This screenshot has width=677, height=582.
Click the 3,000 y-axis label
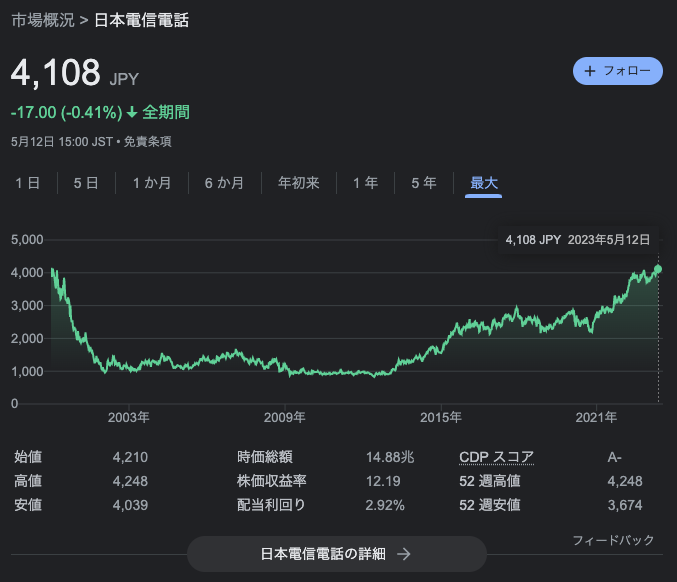[x=27, y=306]
